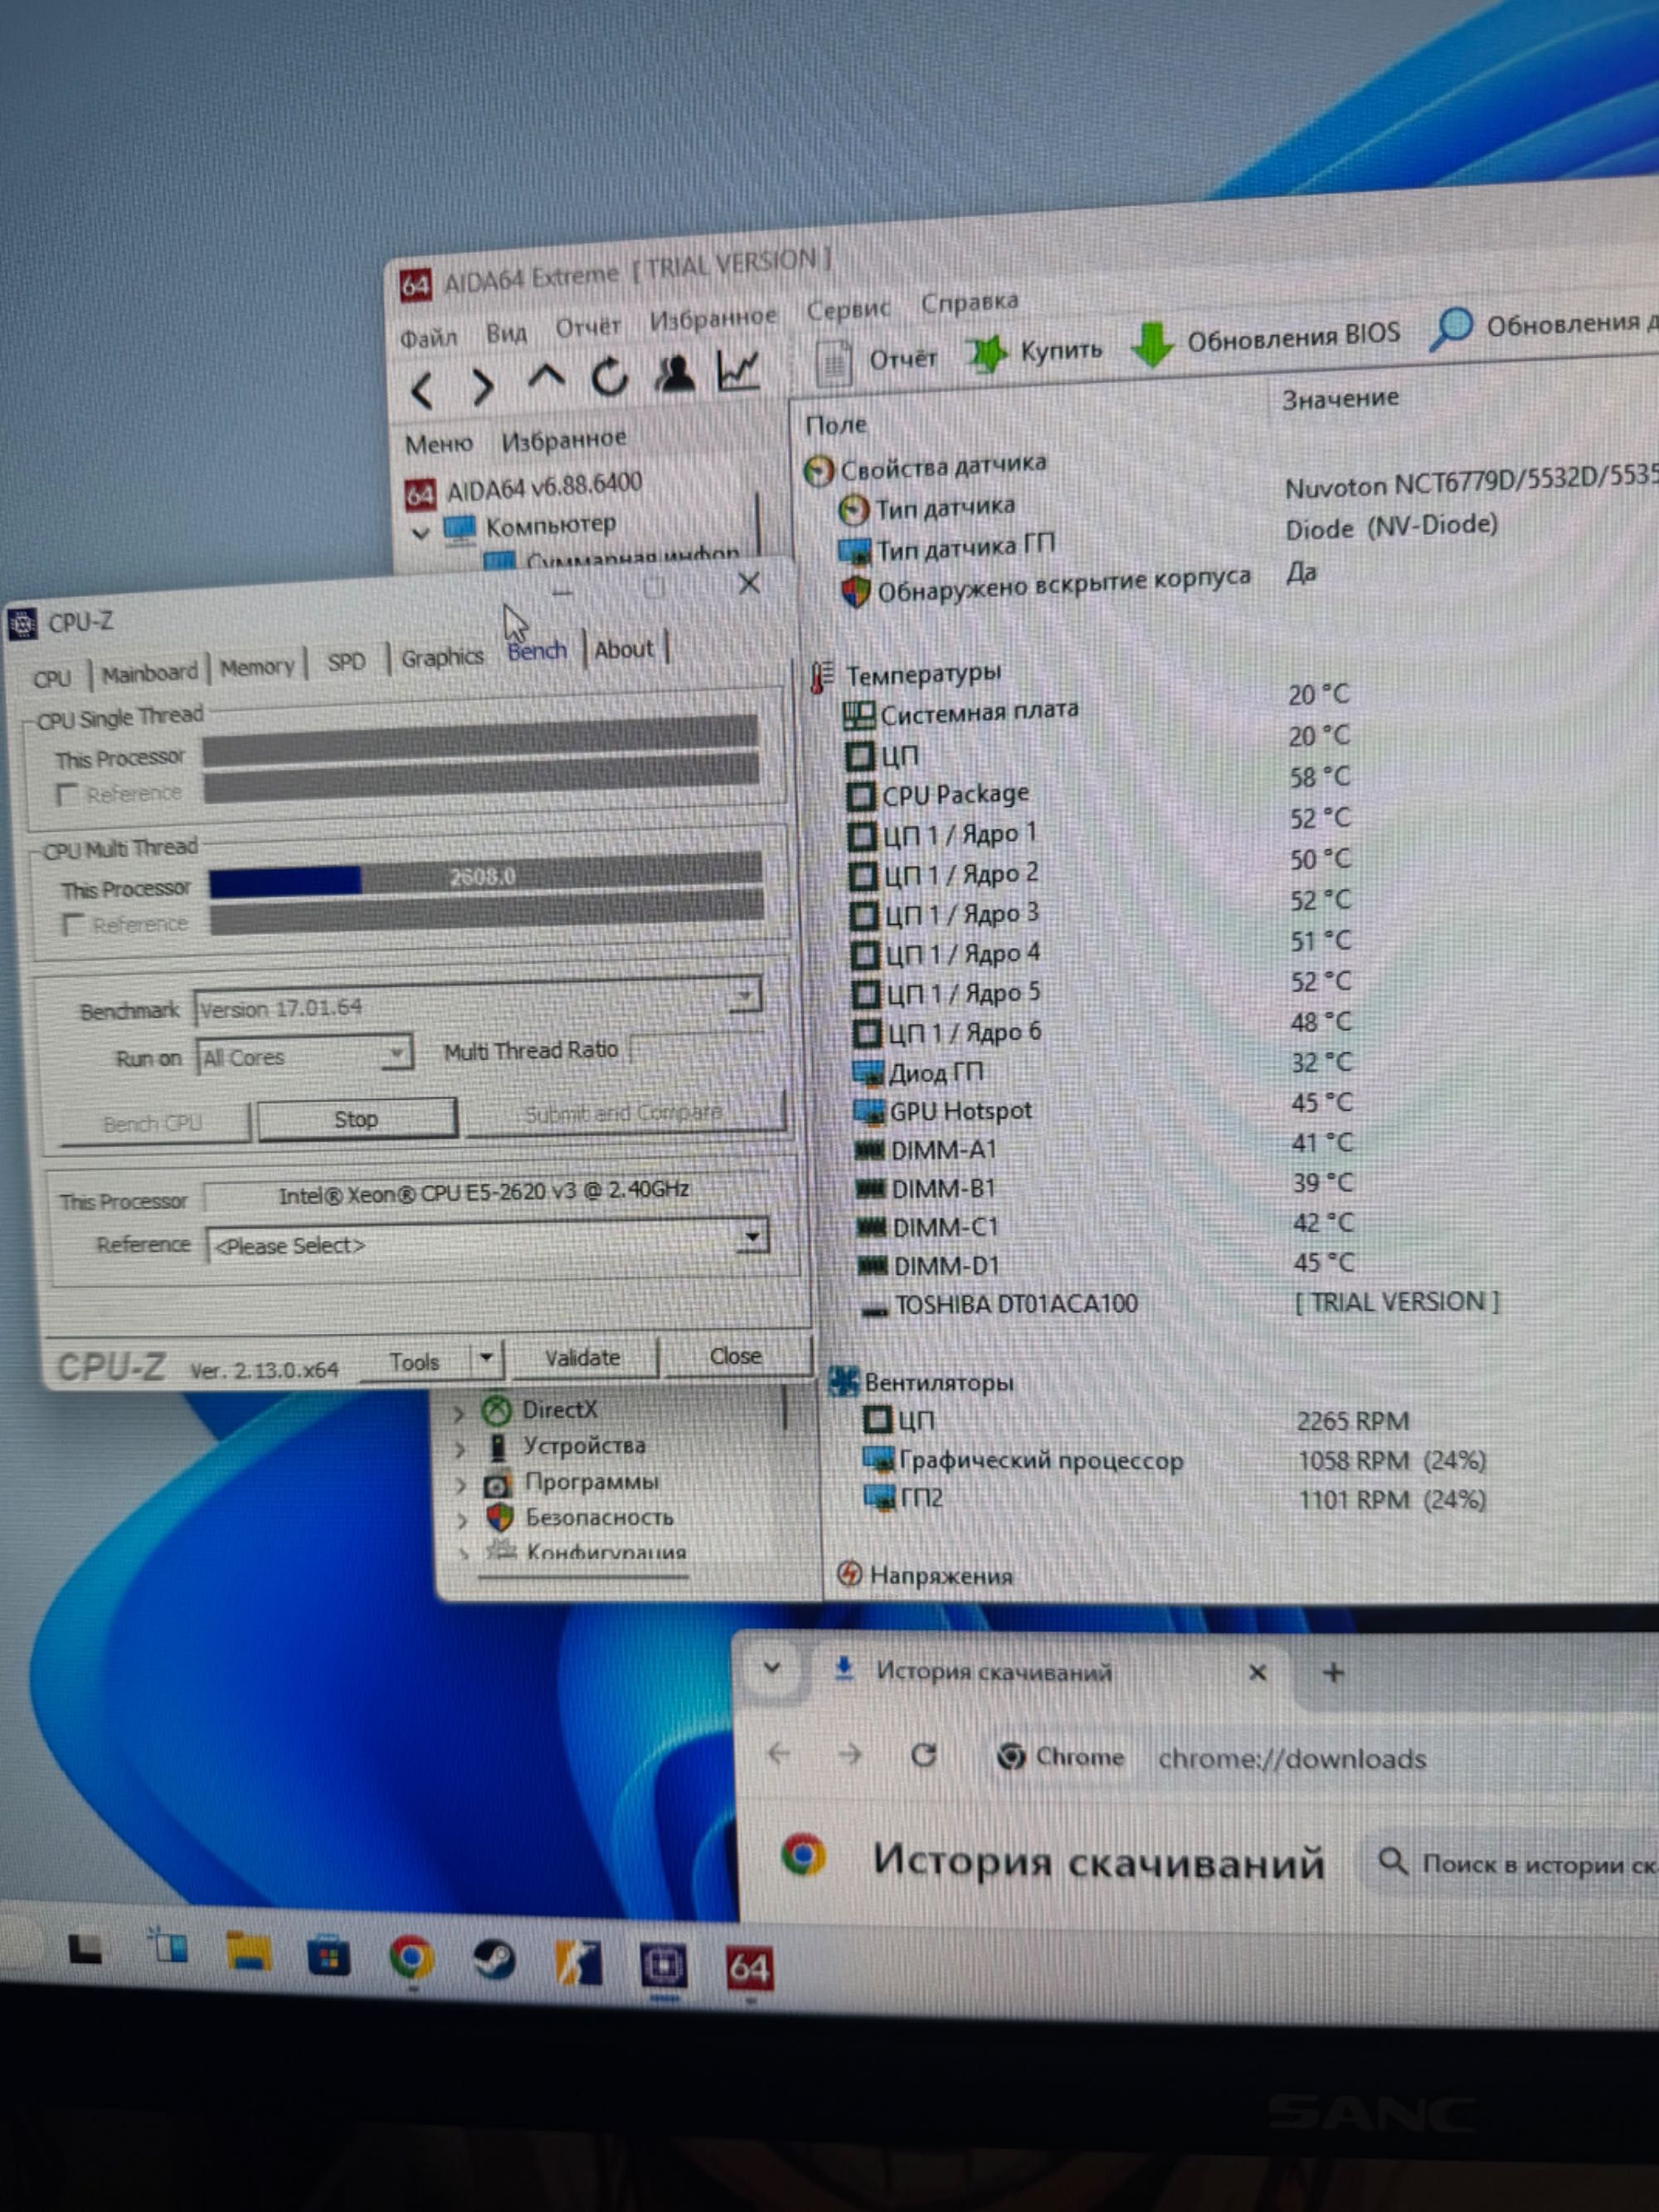1659x2212 pixels.
Task: Click Tools button in CPU-Z
Action: 414,1362
